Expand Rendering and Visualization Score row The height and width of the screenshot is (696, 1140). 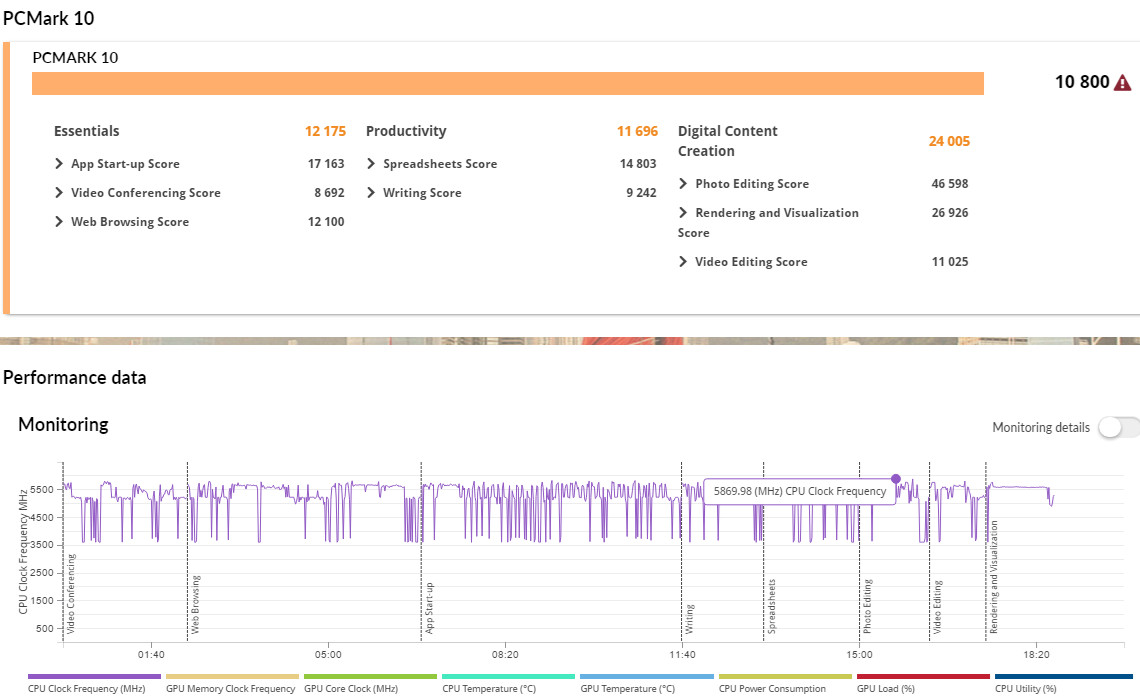(x=683, y=213)
